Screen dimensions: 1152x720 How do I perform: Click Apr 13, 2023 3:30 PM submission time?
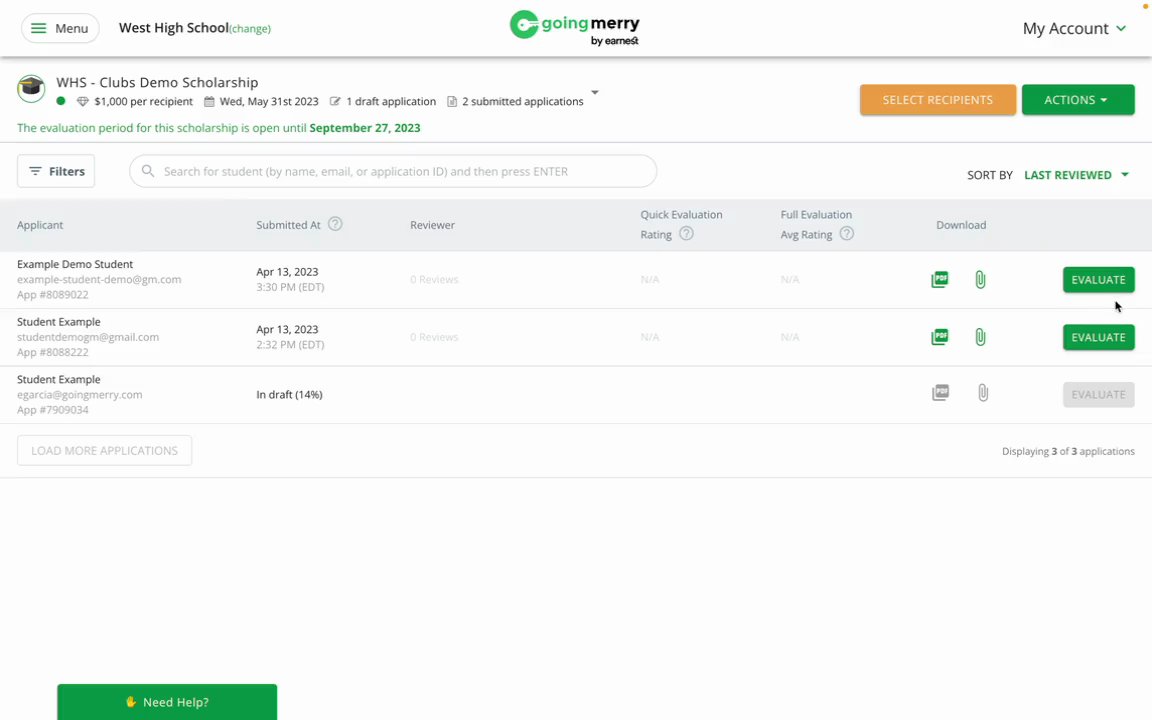click(290, 279)
